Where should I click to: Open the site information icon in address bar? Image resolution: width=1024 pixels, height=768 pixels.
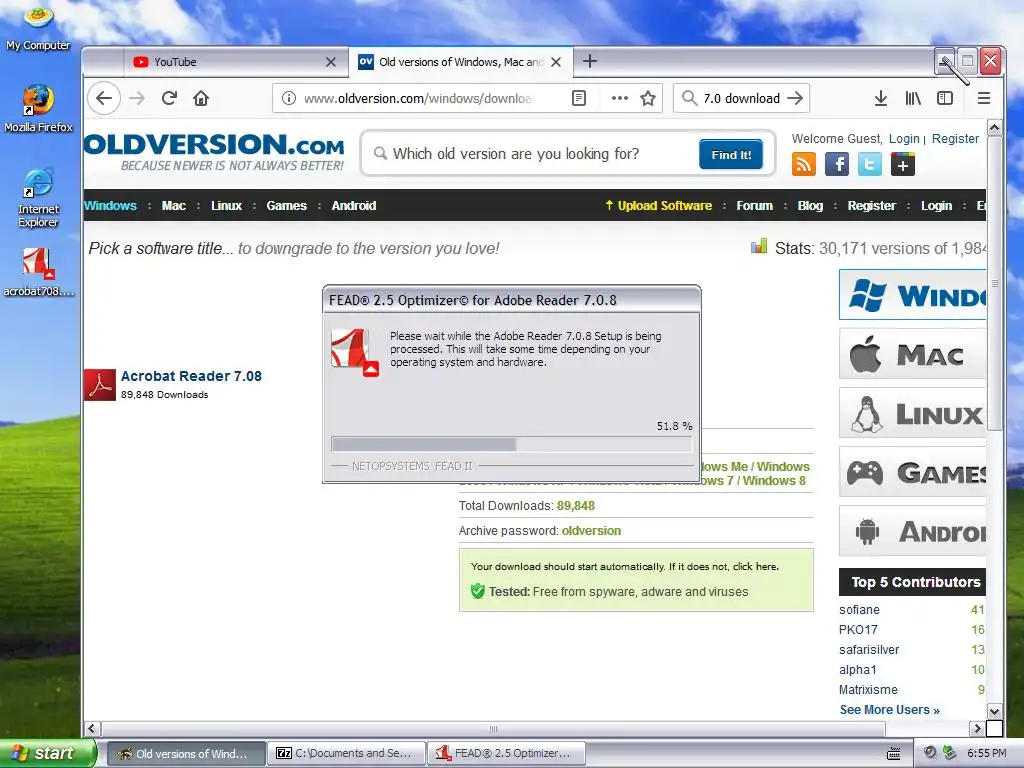(x=288, y=98)
